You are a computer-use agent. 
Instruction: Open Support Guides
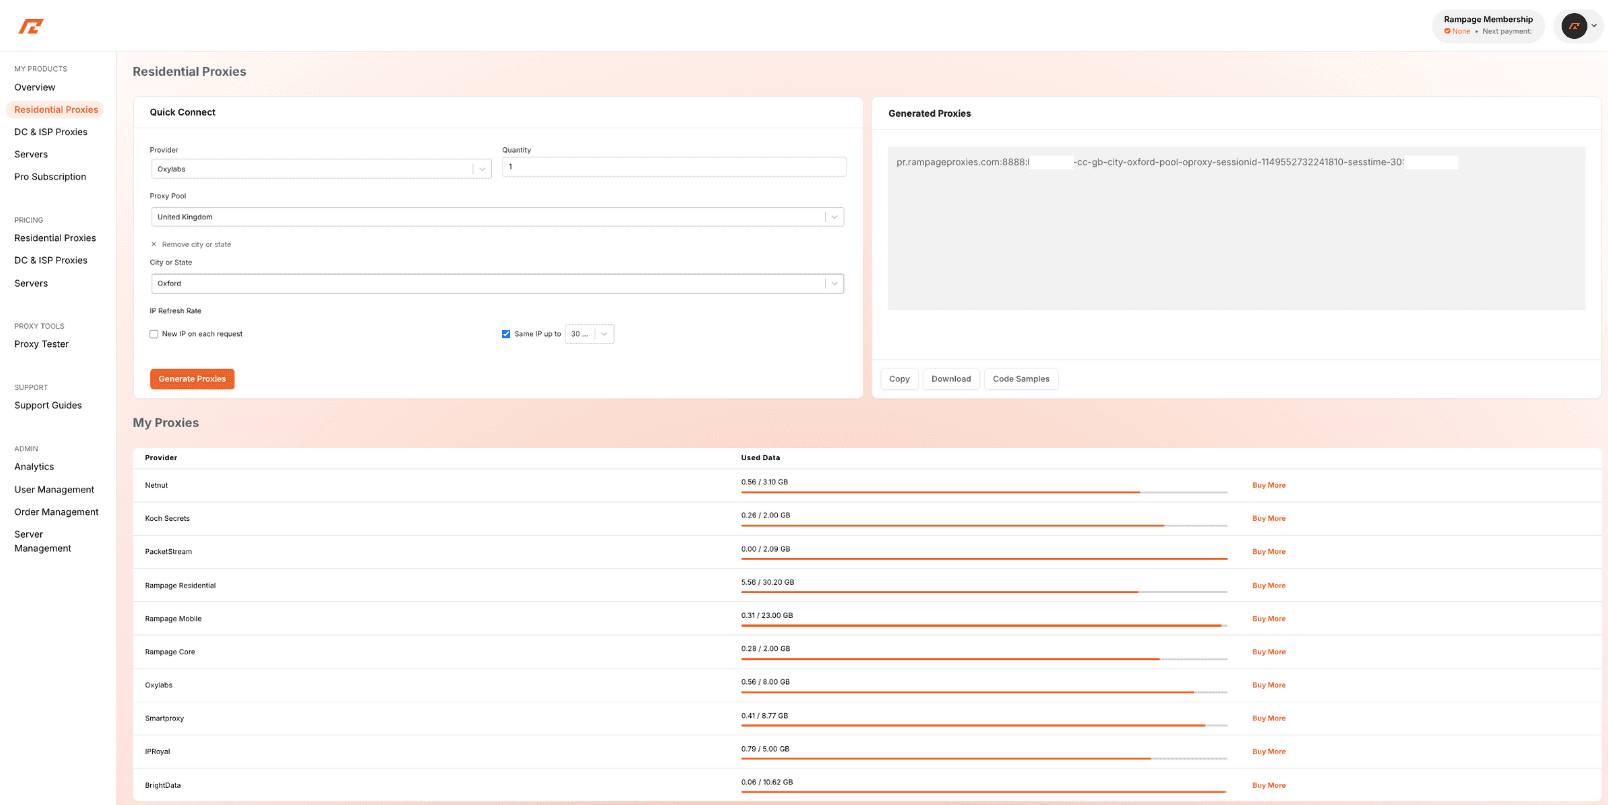coord(48,406)
